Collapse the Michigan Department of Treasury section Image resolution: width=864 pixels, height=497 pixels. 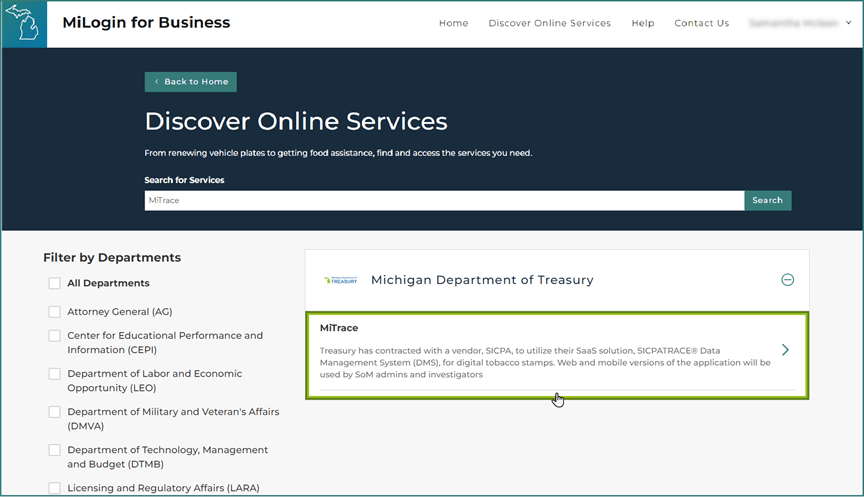click(x=787, y=280)
